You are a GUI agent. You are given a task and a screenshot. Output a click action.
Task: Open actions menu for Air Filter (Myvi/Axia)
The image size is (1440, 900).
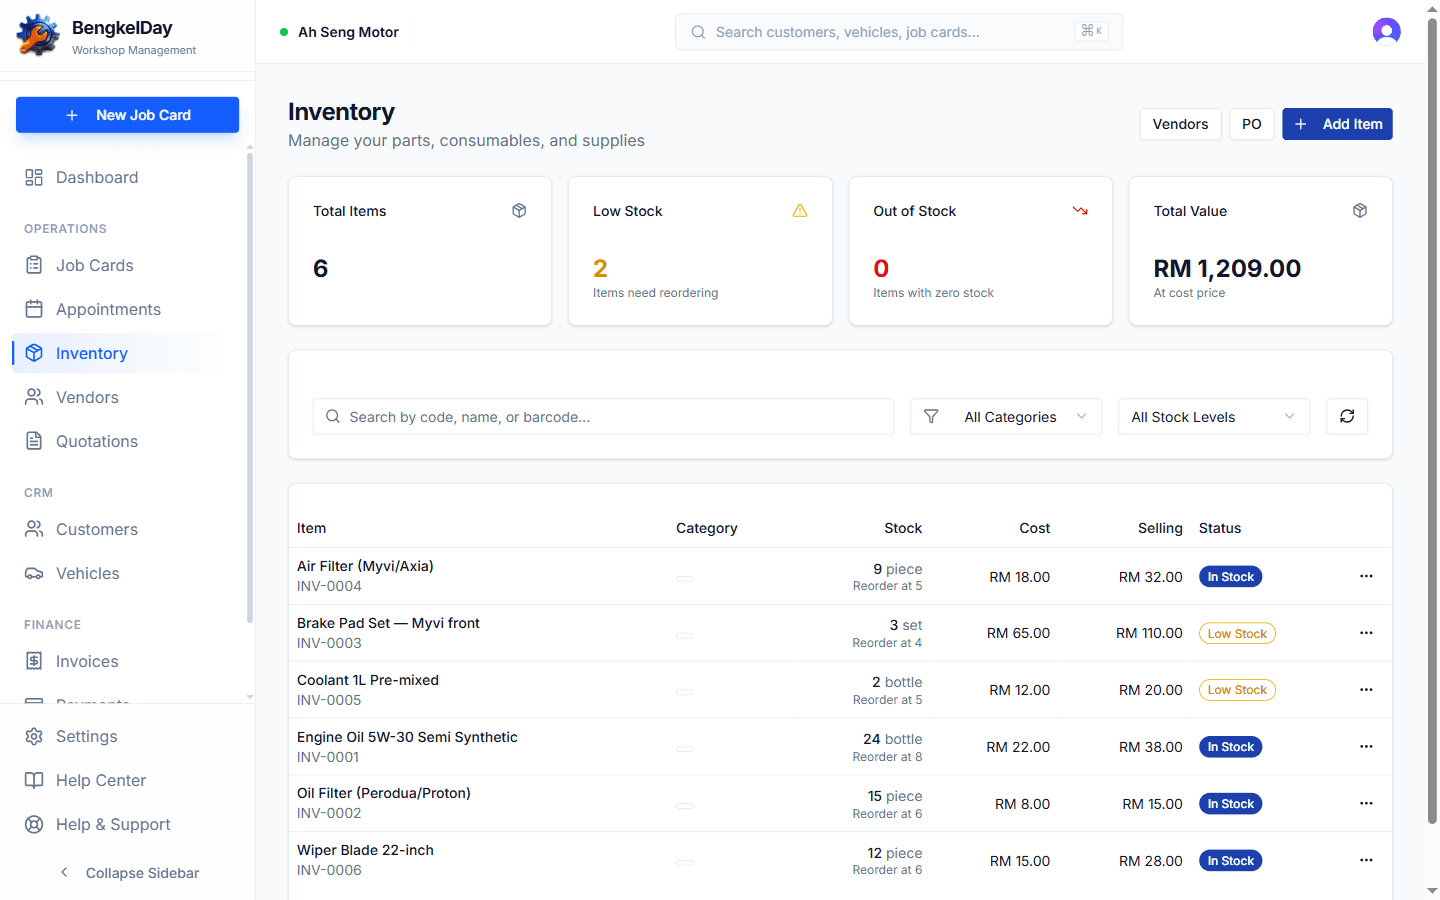pyautogui.click(x=1366, y=576)
